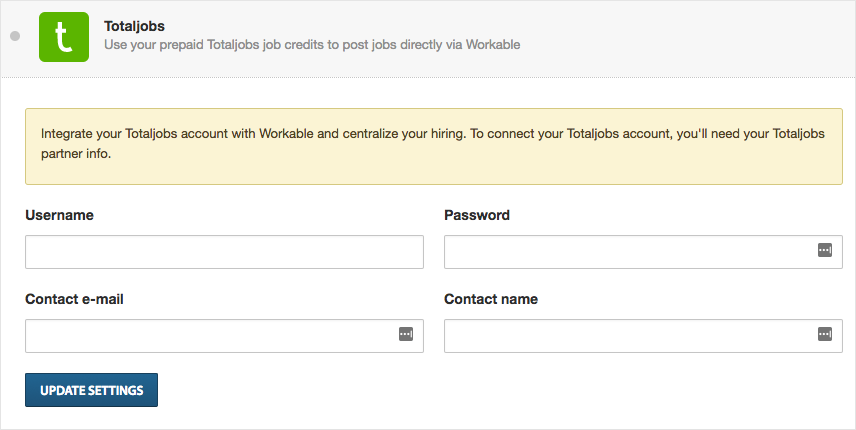
Task: Click the Update Settings button
Action: pos(91,390)
